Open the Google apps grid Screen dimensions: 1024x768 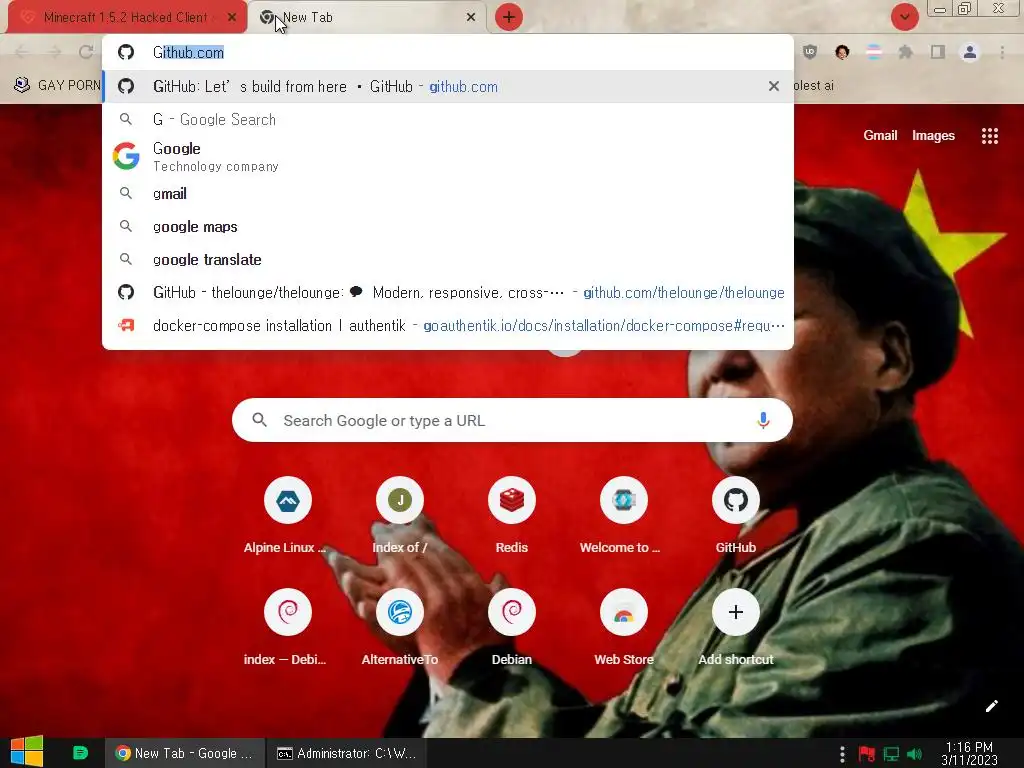pyautogui.click(x=989, y=136)
